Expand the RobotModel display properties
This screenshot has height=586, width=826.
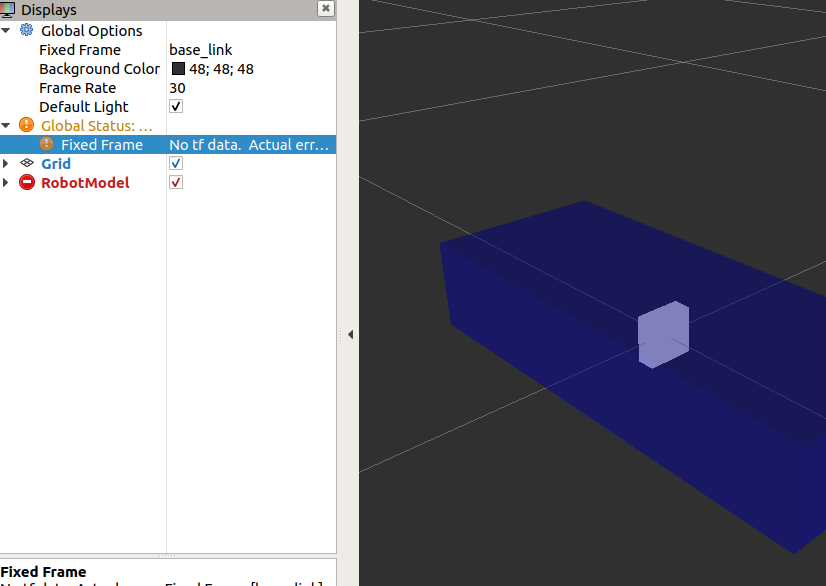click(8, 182)
